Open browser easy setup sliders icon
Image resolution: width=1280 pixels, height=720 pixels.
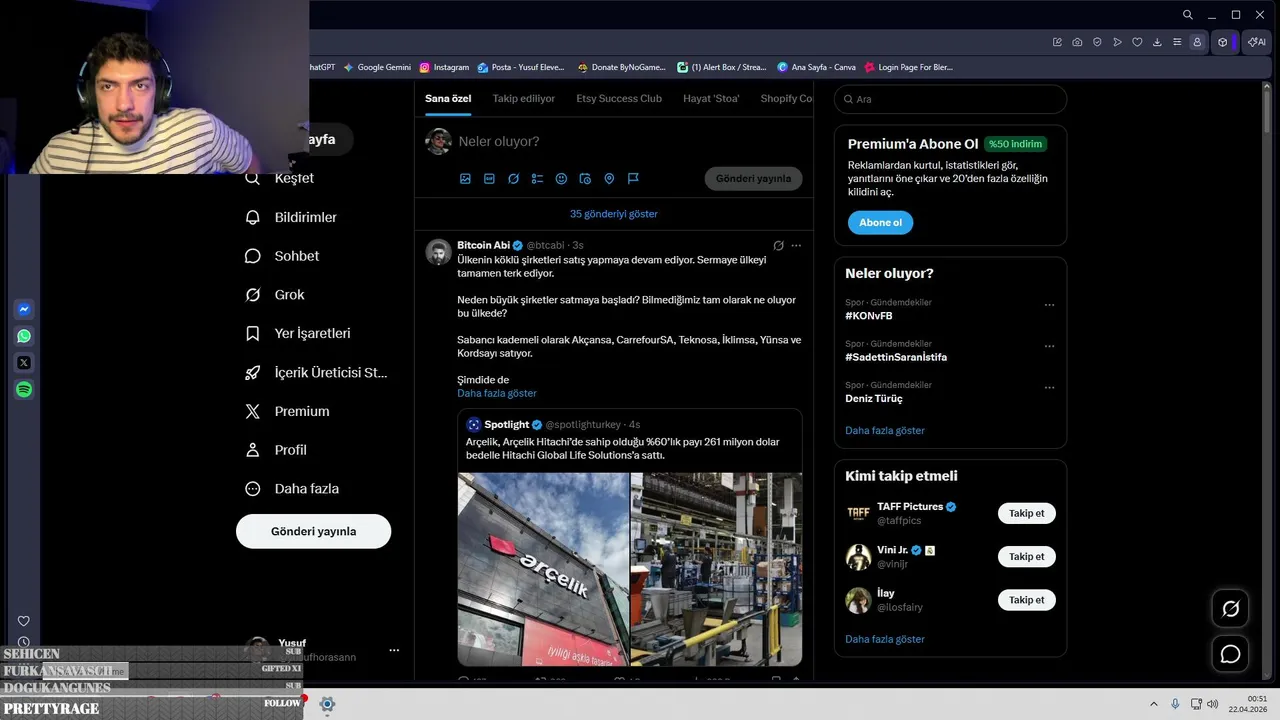tap(1177, 42)
